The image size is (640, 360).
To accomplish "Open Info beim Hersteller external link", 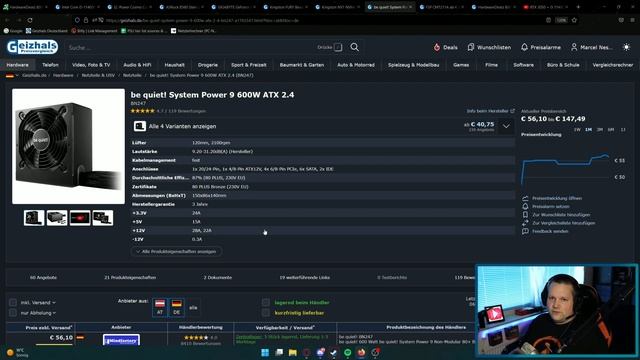I will pyautogui.click(x=491, y=111).
